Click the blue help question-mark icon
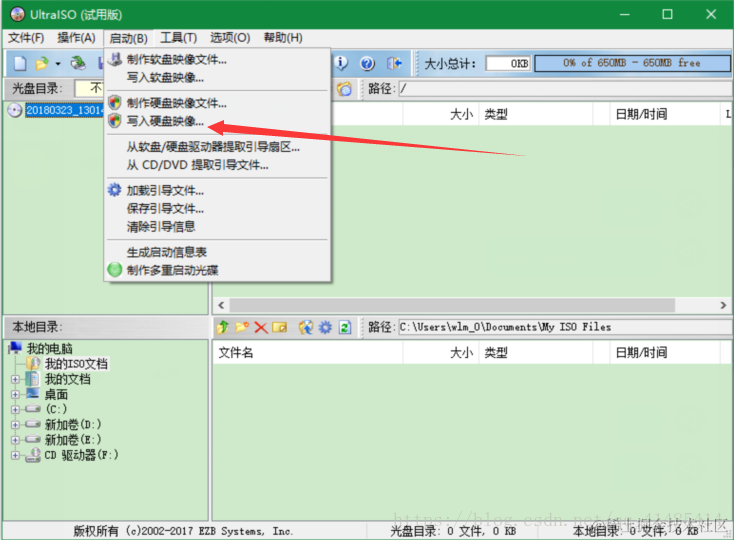 [x=367, y=63]
